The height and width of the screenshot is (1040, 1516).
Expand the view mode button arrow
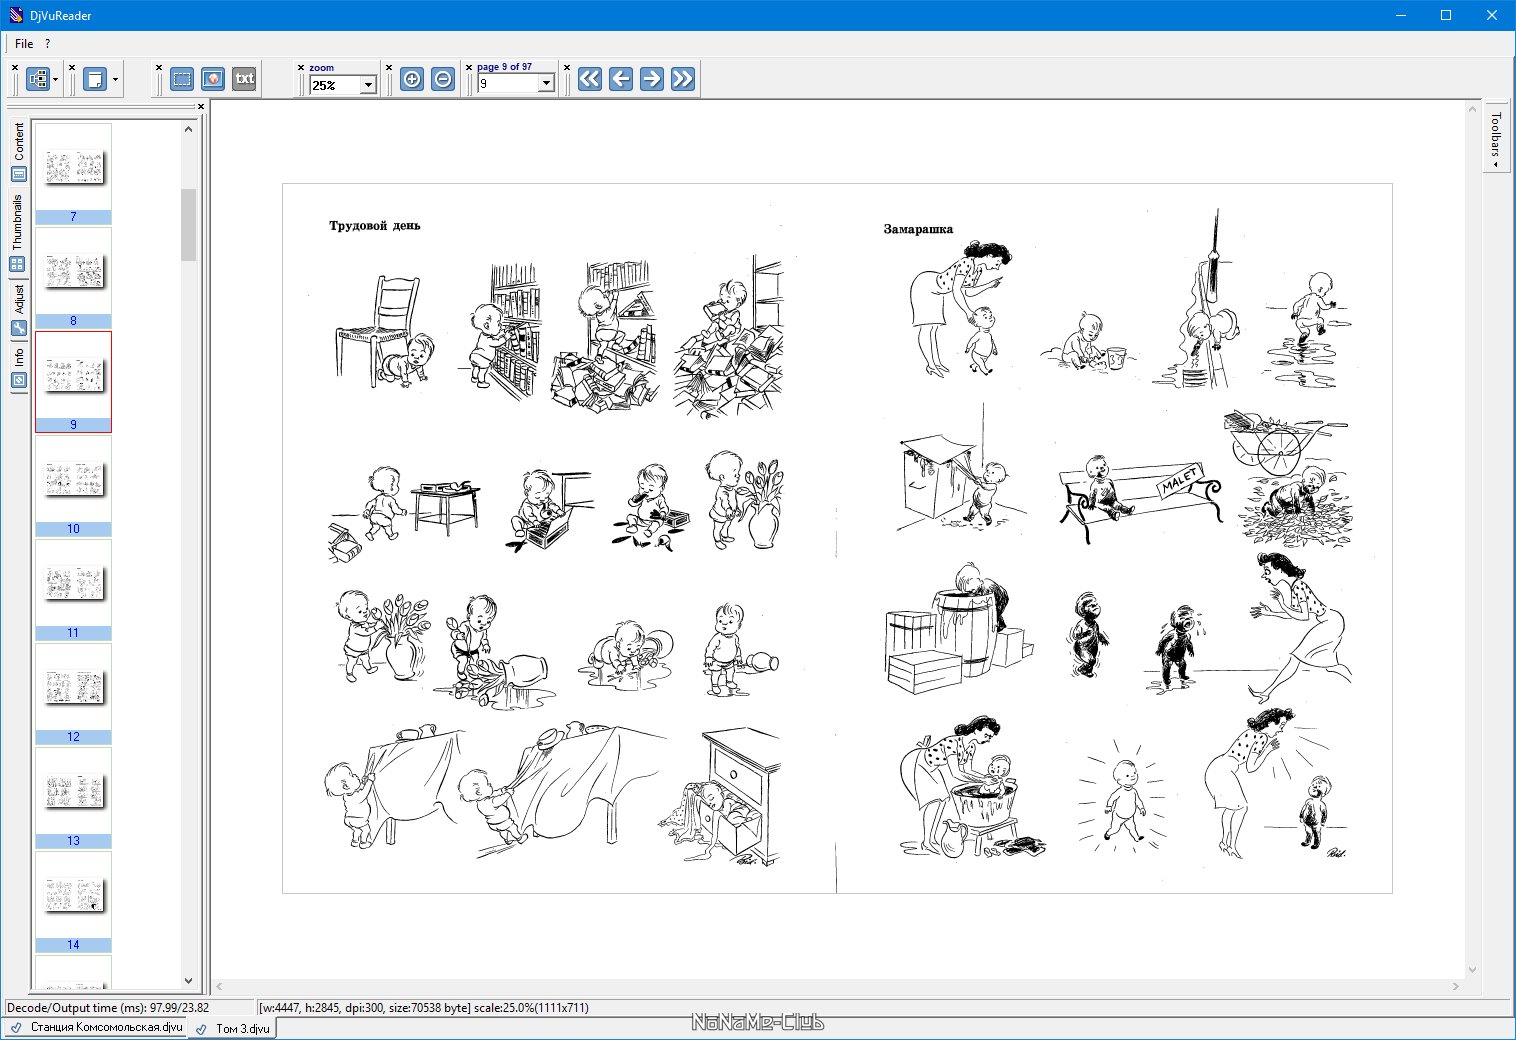56,80
